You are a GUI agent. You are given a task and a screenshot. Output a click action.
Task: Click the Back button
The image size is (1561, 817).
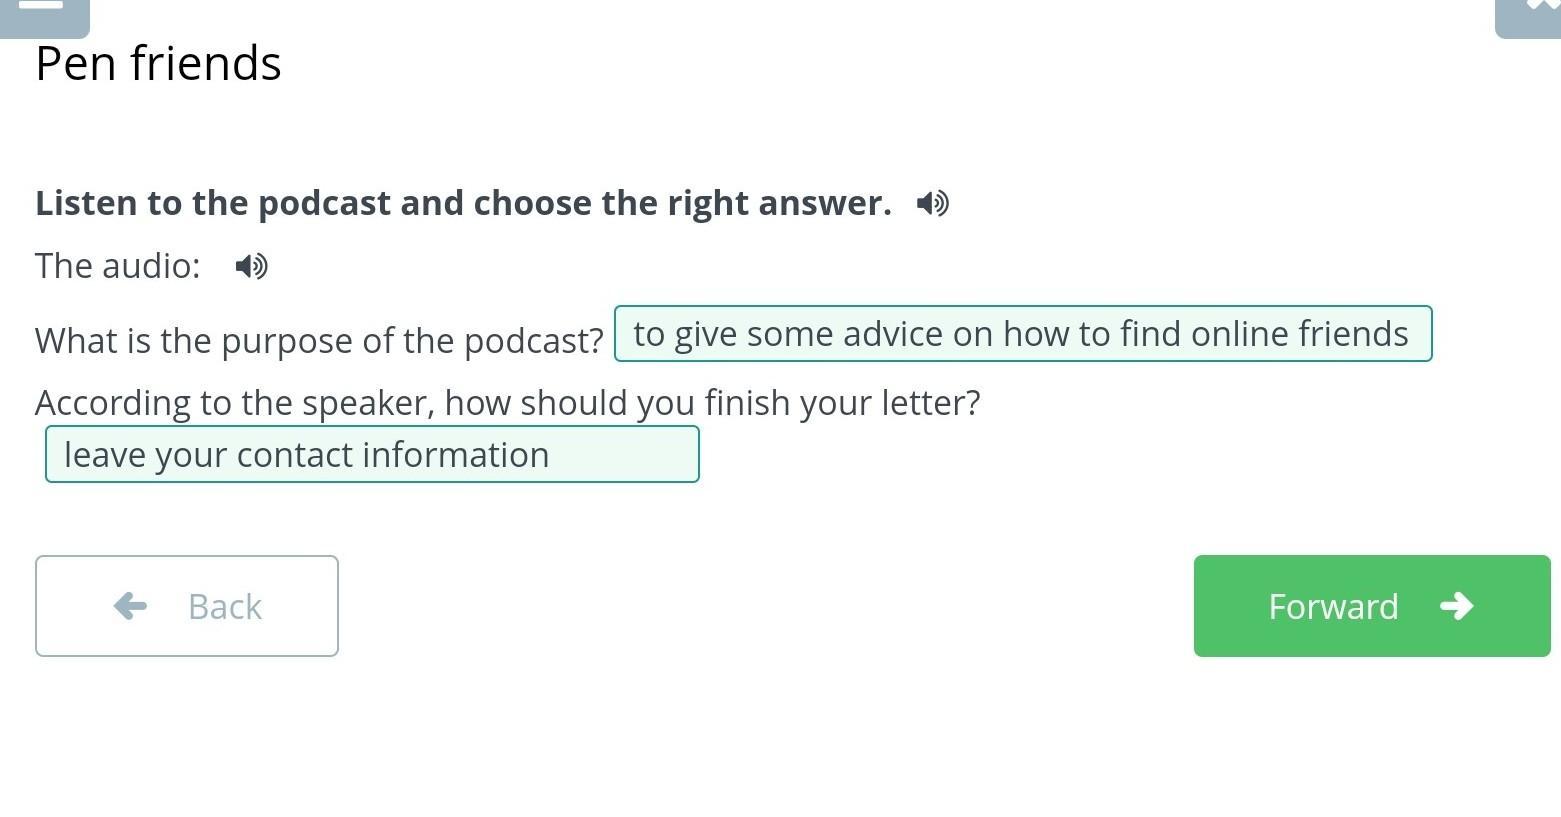tap(187, 606)
